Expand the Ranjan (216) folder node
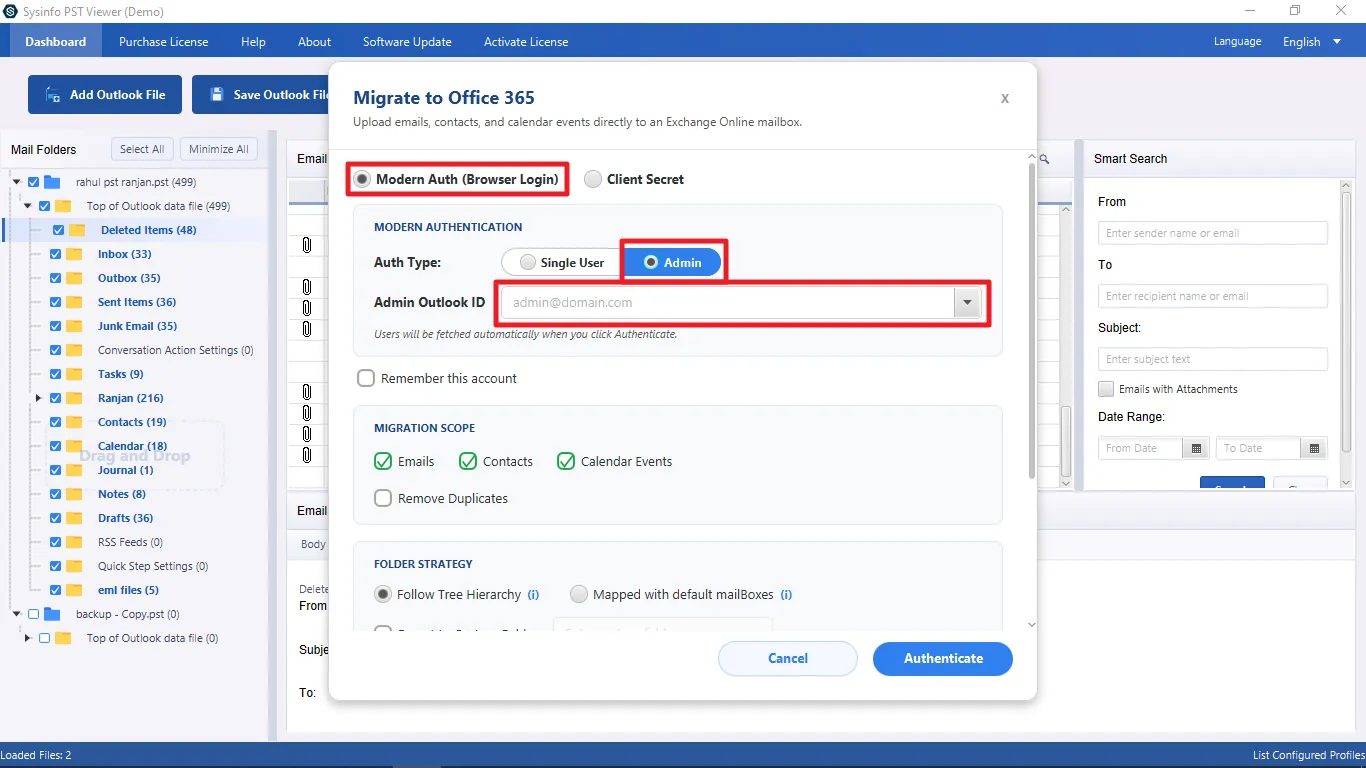 click(x=39, y=398)
